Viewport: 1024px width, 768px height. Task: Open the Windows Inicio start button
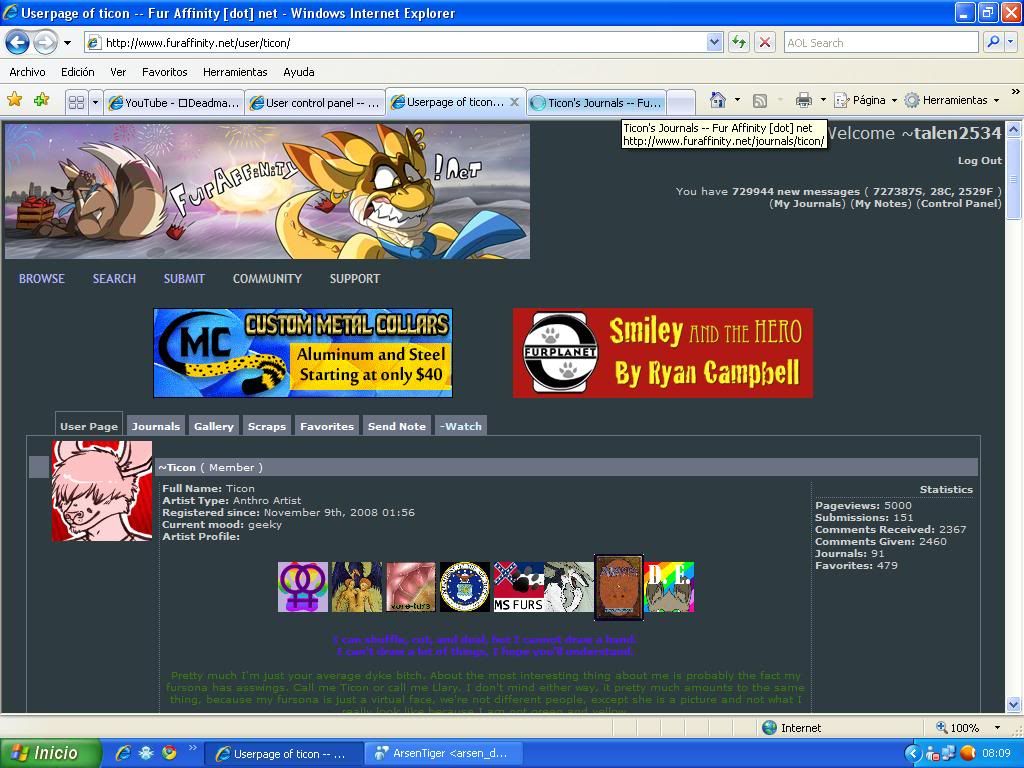tap(50, 753)
